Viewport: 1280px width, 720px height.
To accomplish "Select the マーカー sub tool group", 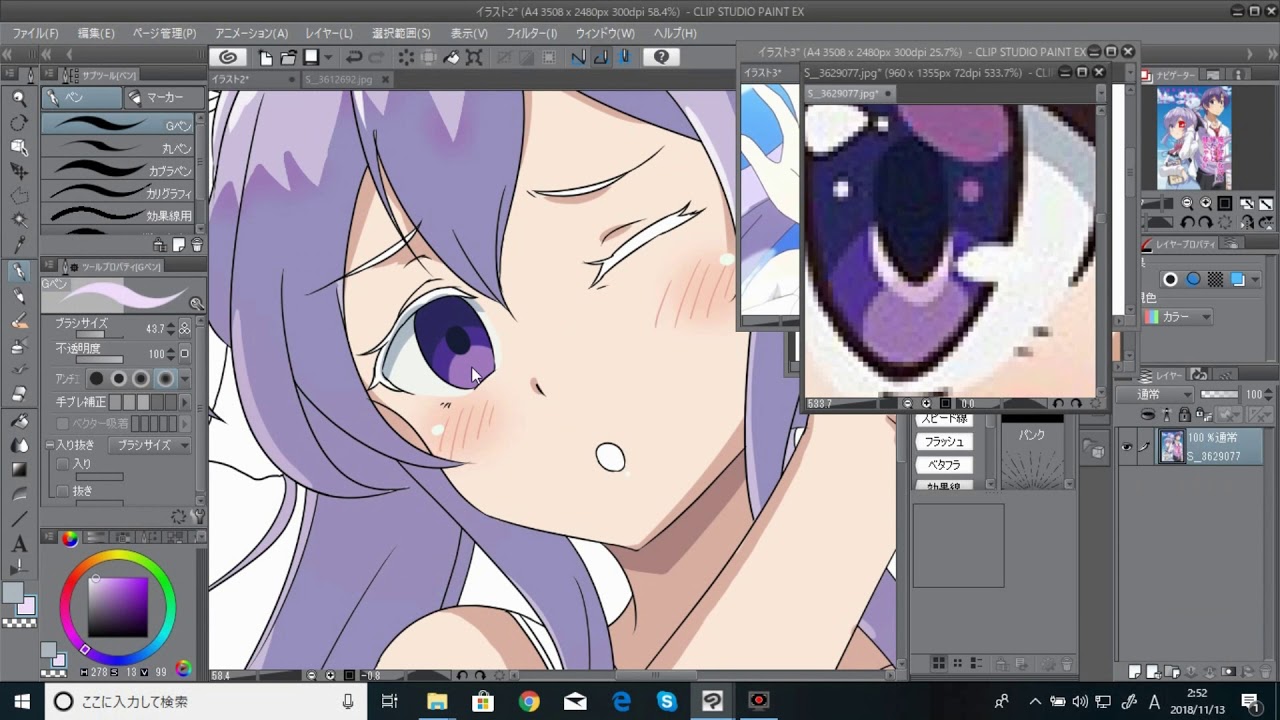I will 164,98.
